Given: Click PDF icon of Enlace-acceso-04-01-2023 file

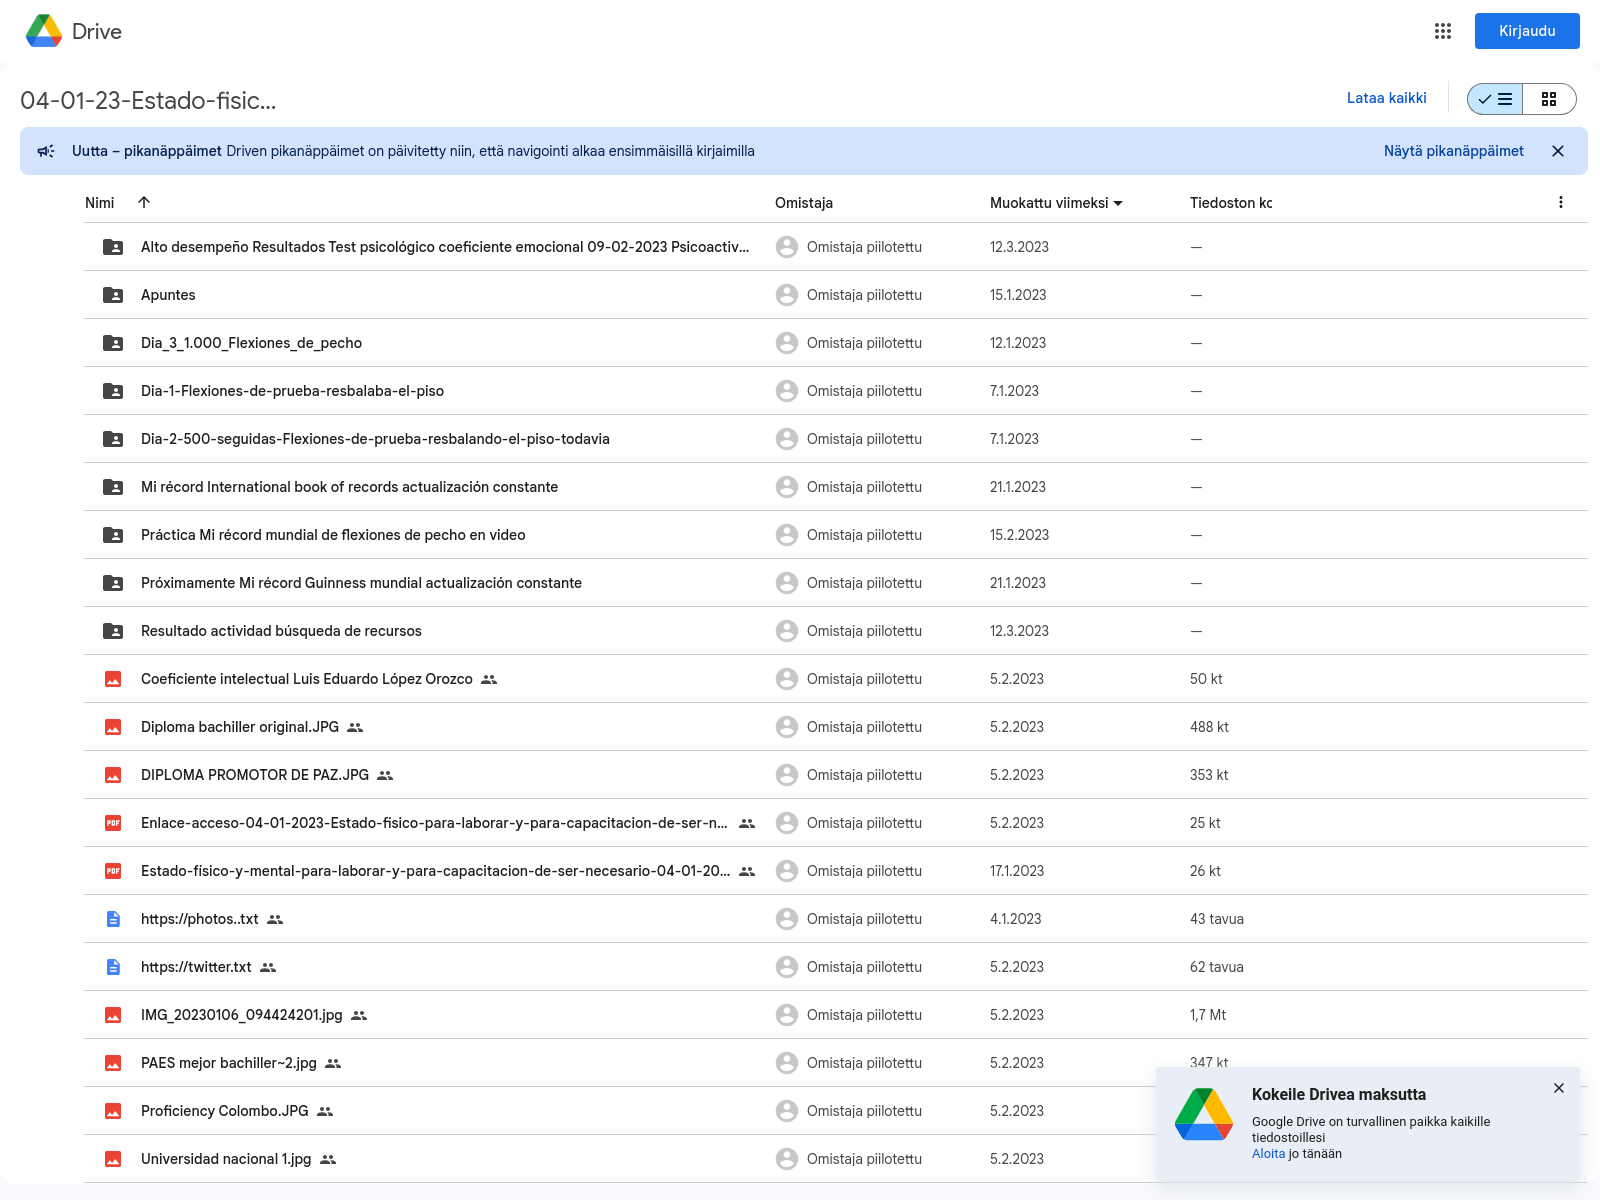Looking at the screenshot, I should pos(113,823).
